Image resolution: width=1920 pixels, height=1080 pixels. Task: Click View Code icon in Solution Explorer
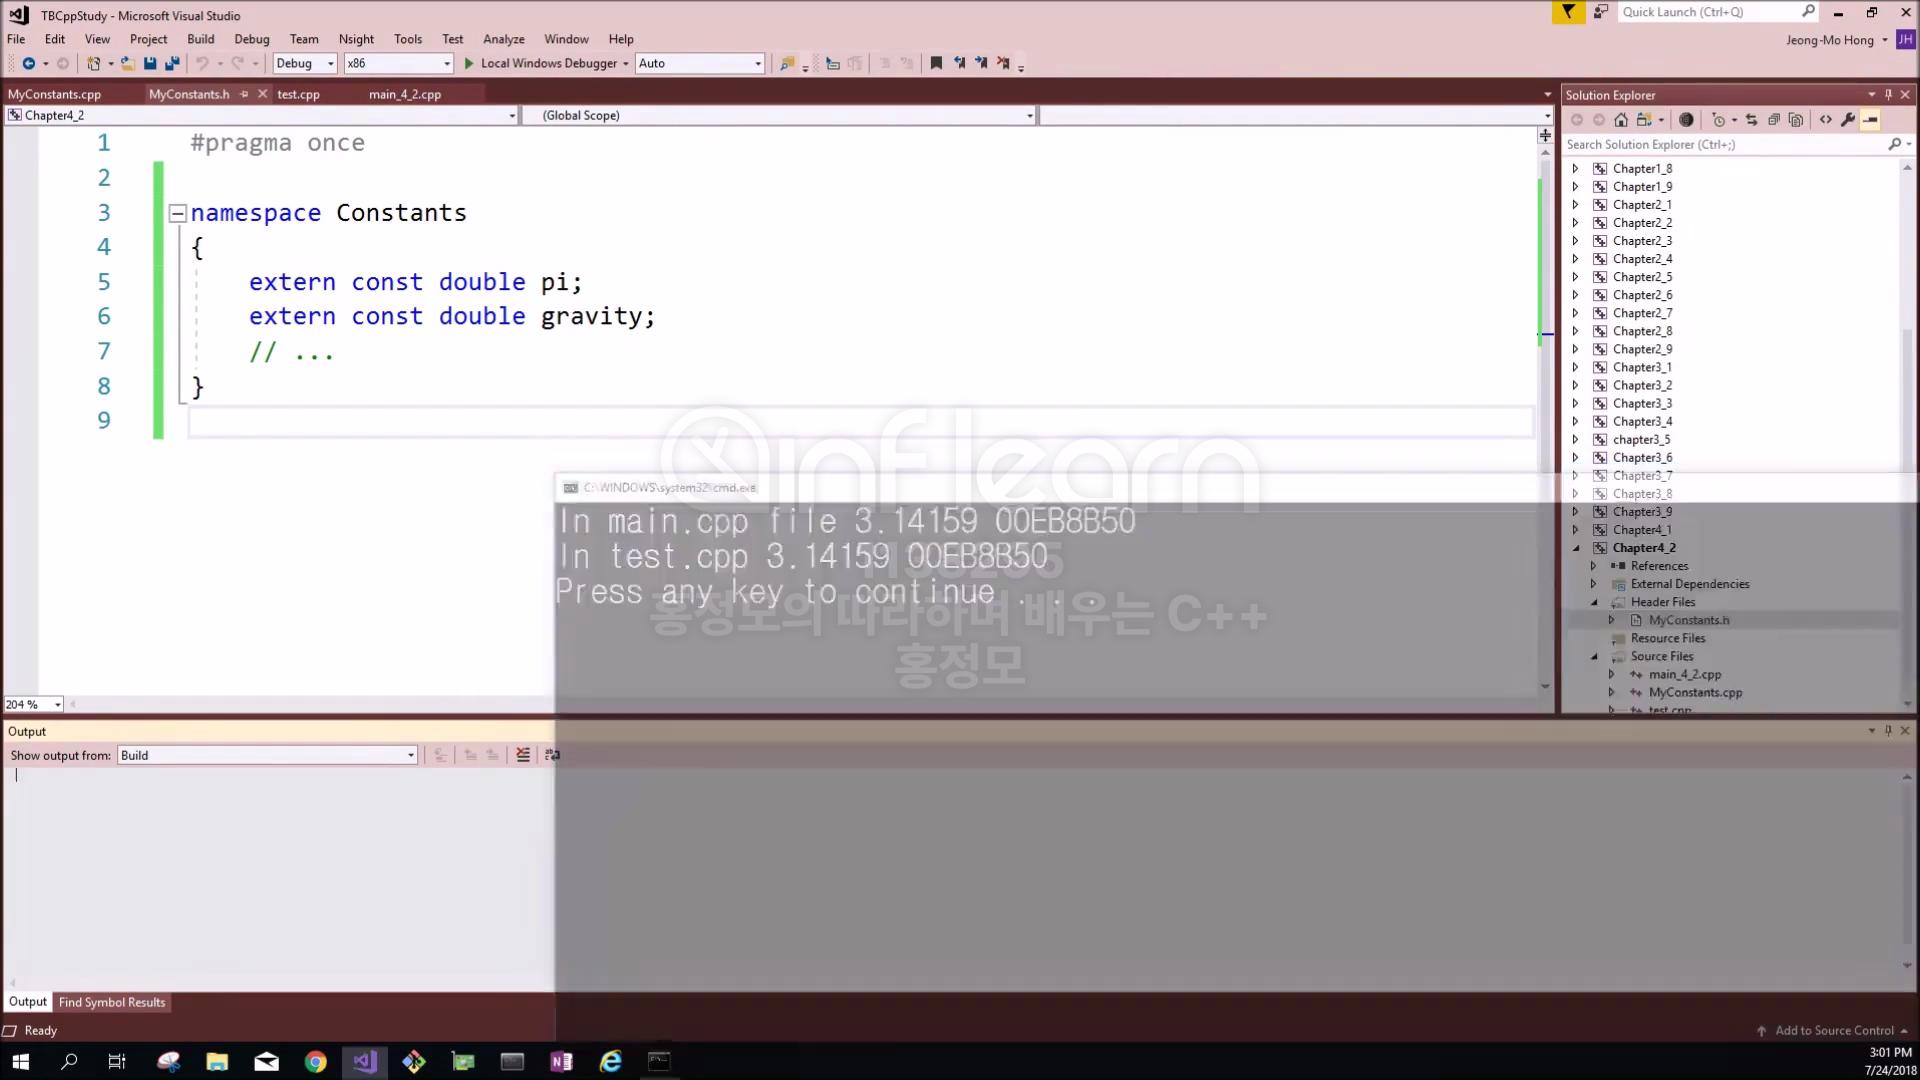(x=1826, y=120)
